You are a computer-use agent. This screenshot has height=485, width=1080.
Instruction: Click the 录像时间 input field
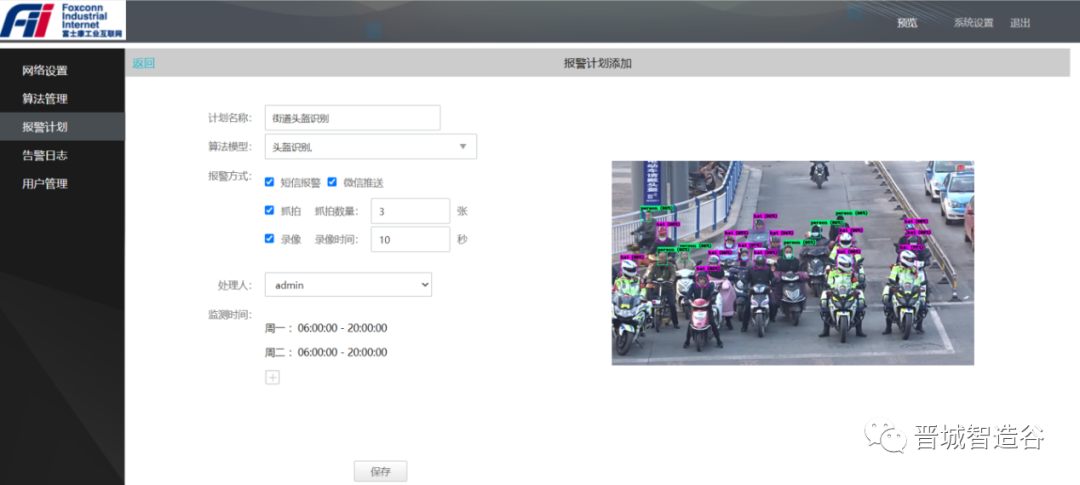tap(411, 240)
